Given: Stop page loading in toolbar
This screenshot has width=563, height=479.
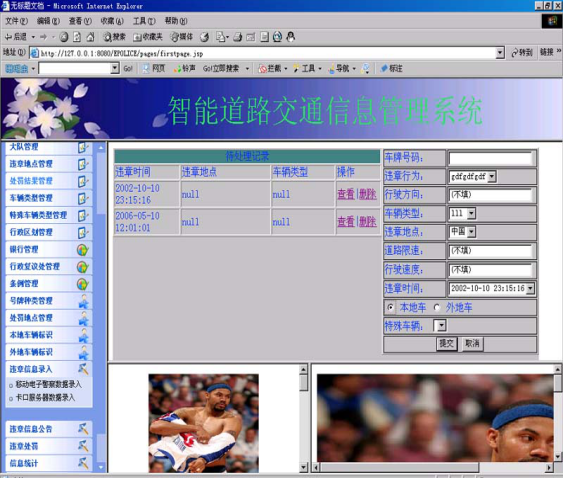Looking at the screenshot, I should tap(64, 37).
